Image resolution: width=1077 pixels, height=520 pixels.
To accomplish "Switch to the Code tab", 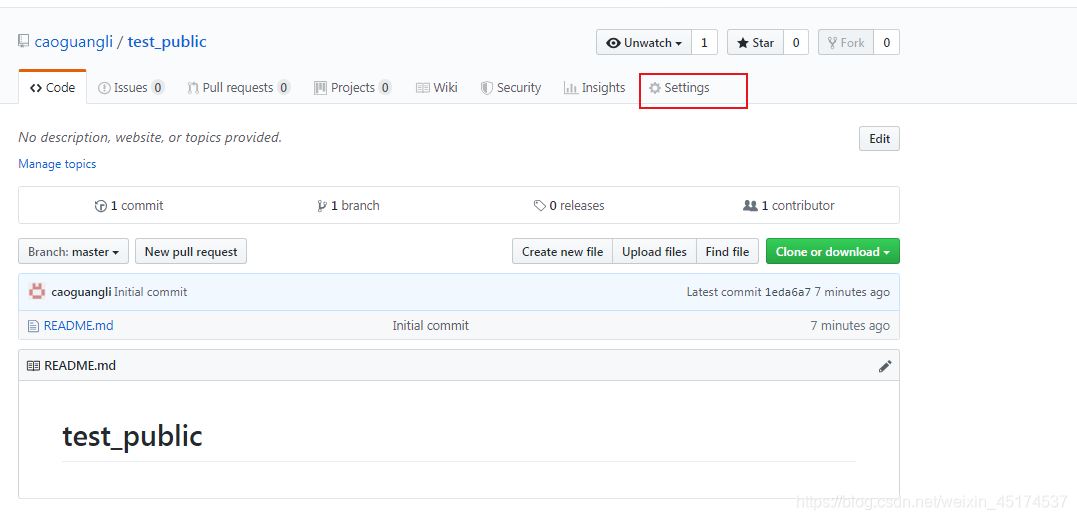I will click(x=53, y=88).
